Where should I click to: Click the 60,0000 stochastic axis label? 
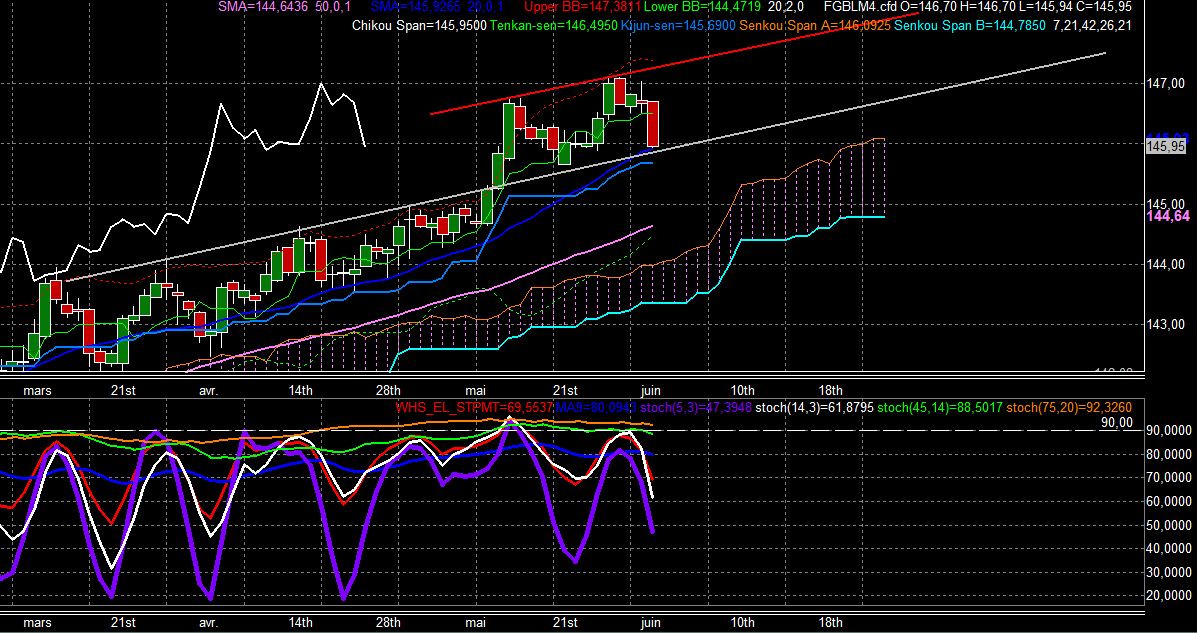(x=1168, y=502)
